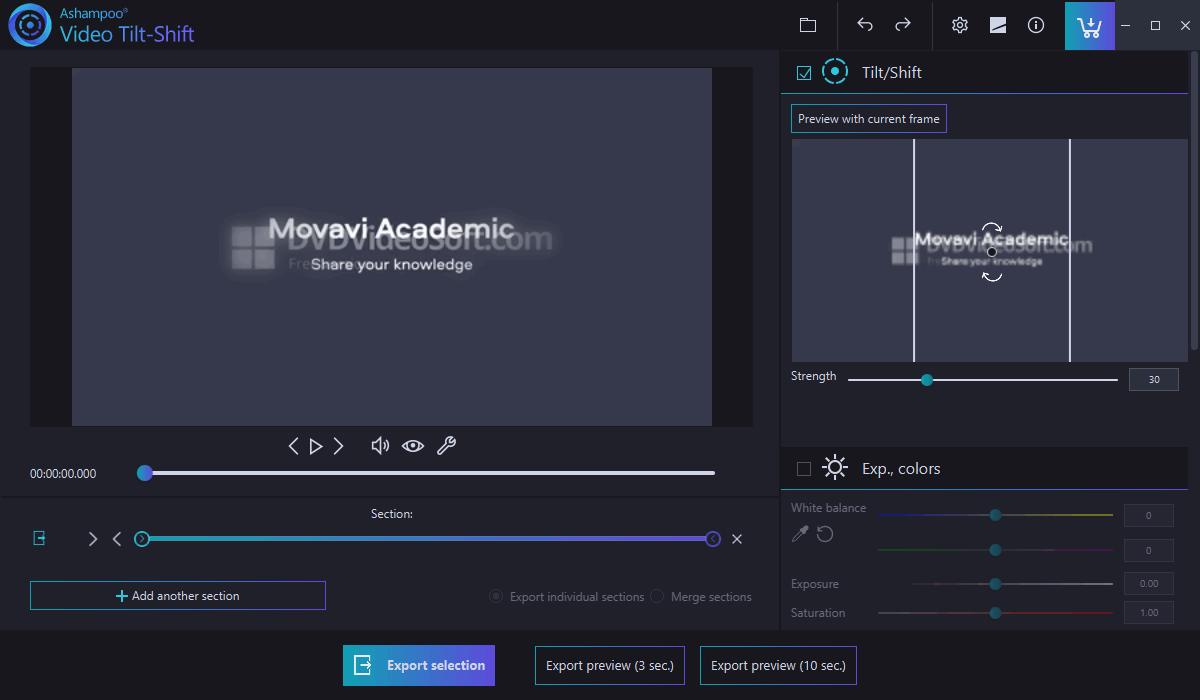The height and width of the screenshot is (700, 1200).
Task: Click Export selection button
Action: click(x=419, y=665)
